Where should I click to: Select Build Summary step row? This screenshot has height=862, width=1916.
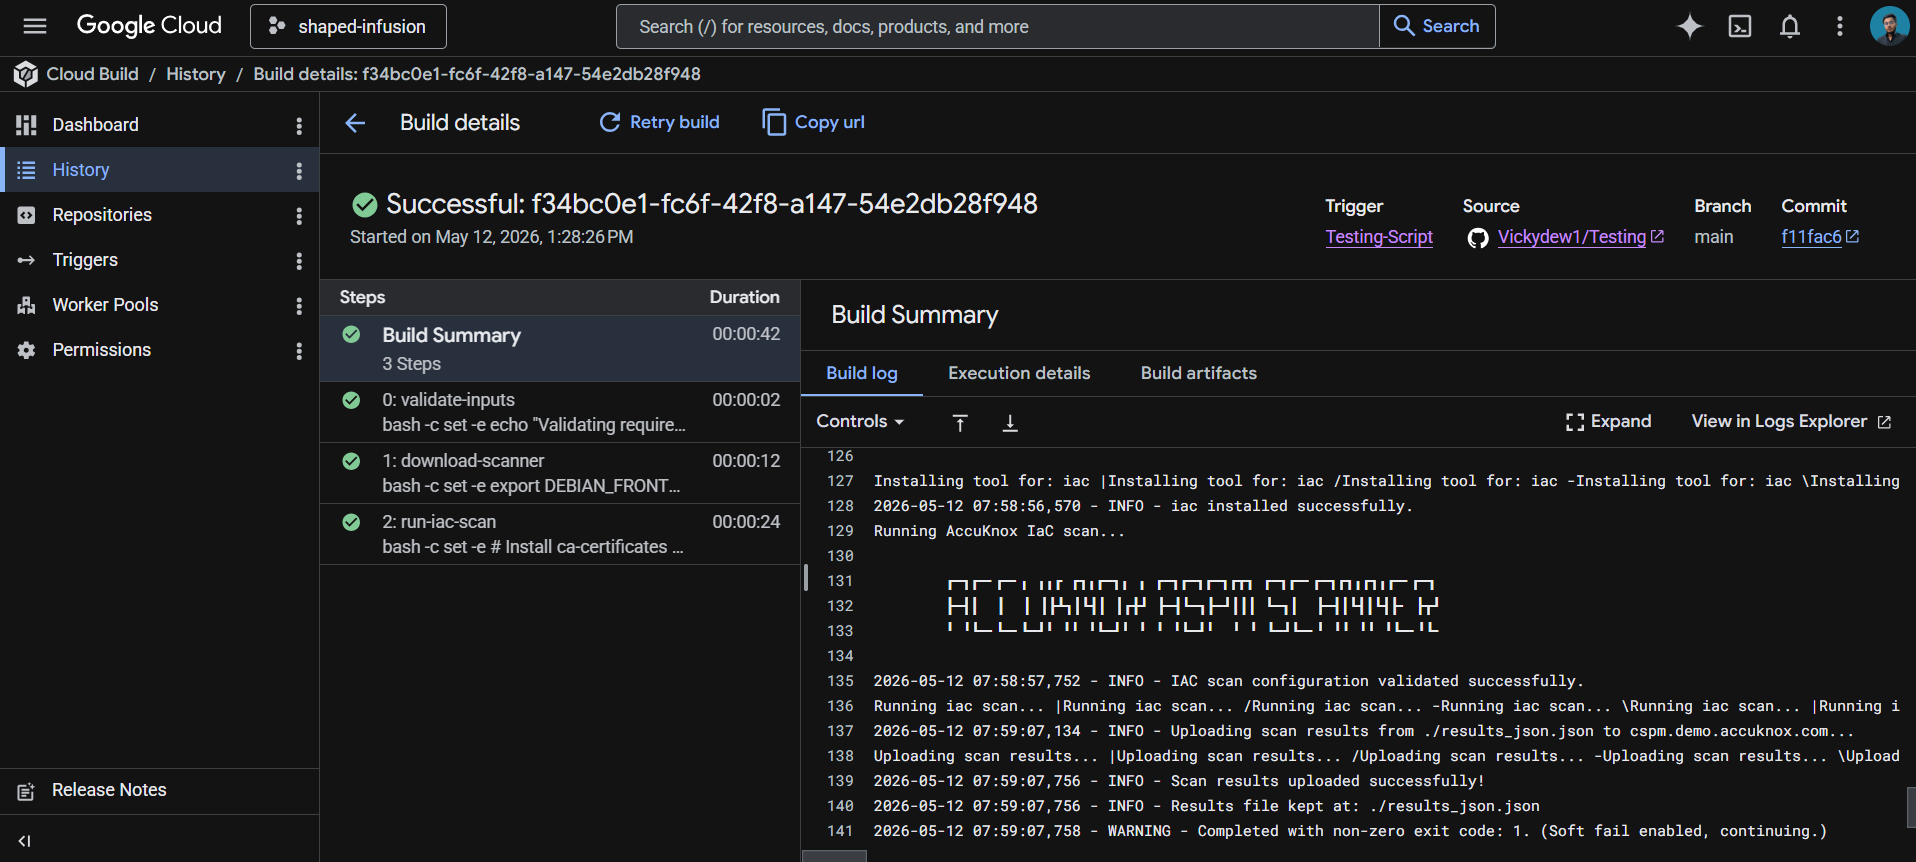[560, 349]
